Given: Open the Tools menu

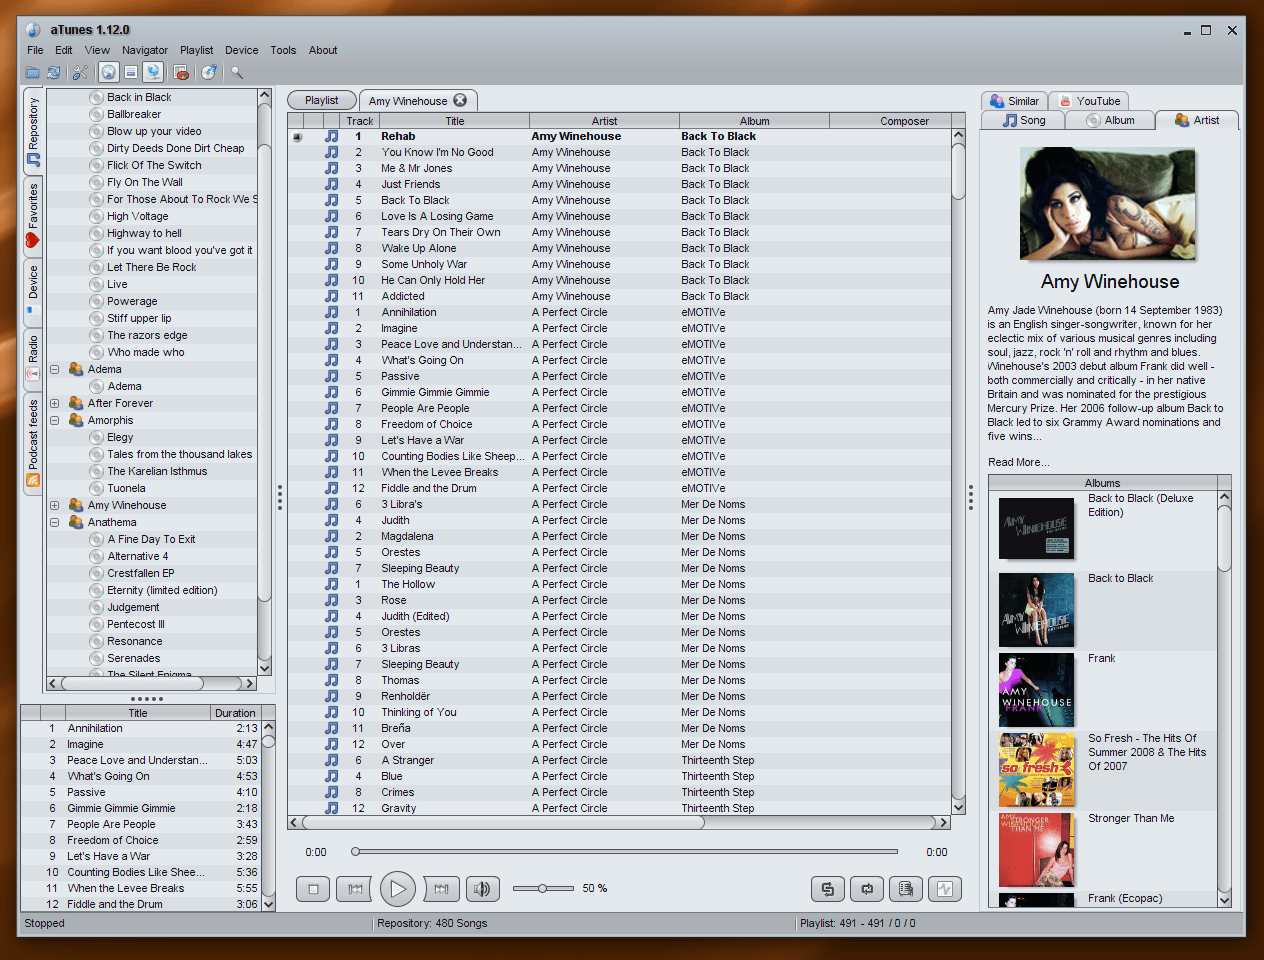Looking at the screenshot, I should [283, 50].
